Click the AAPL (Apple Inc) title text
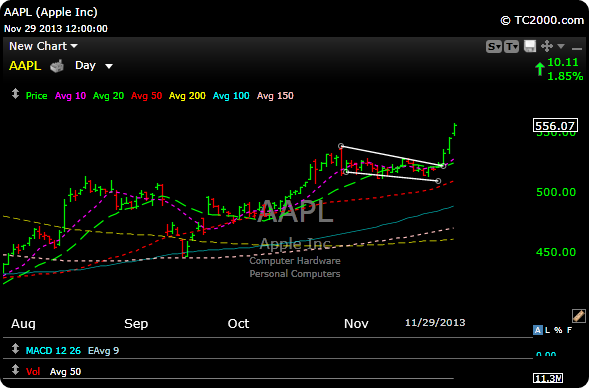Viewport: 589px width, 388px height. 51,12
